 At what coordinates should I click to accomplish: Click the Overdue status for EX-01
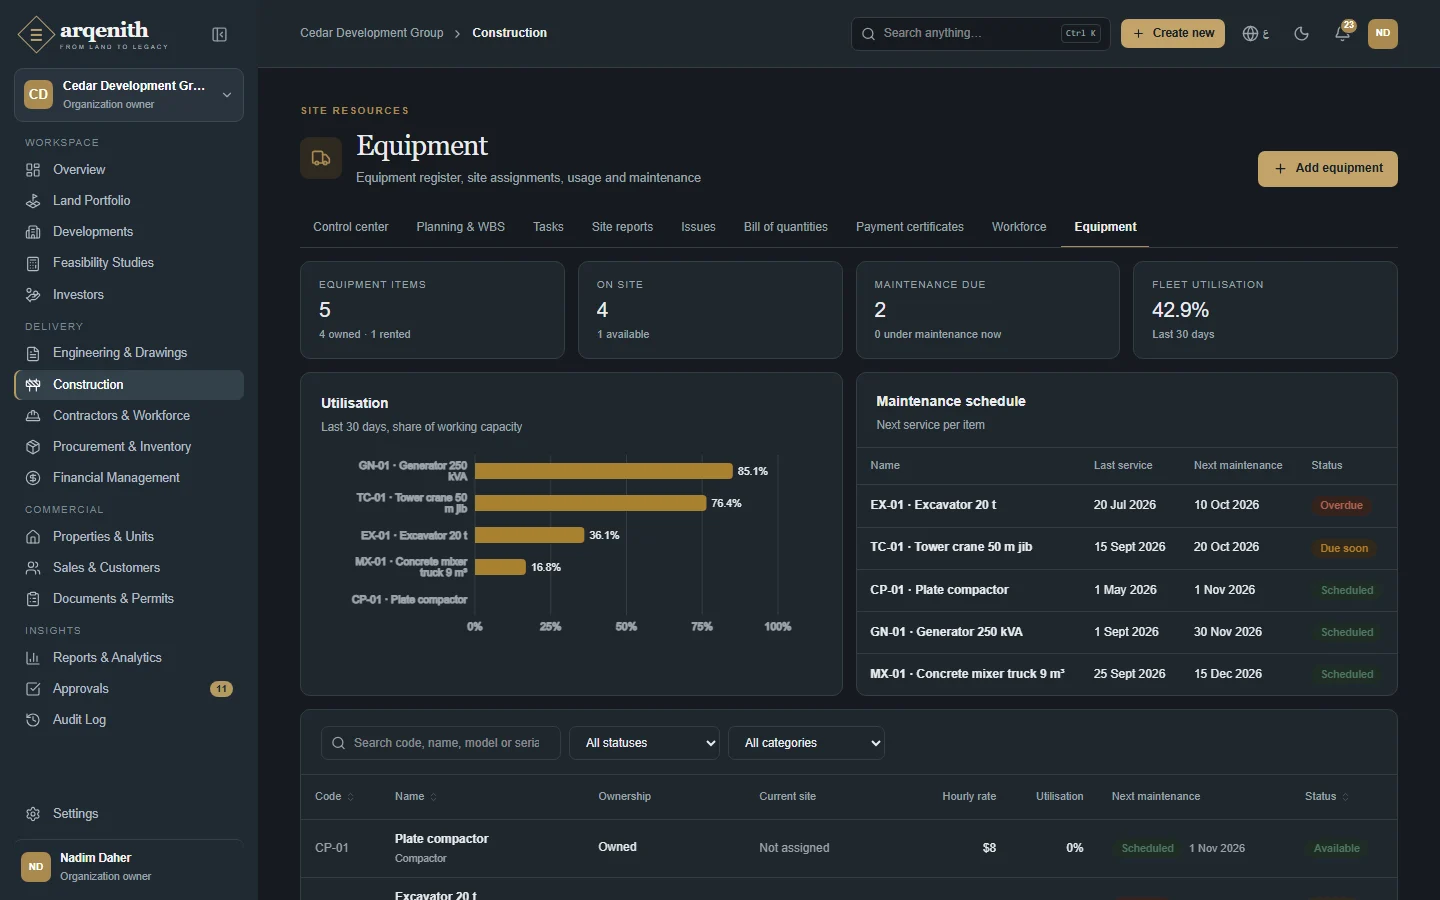point(1341,506)
